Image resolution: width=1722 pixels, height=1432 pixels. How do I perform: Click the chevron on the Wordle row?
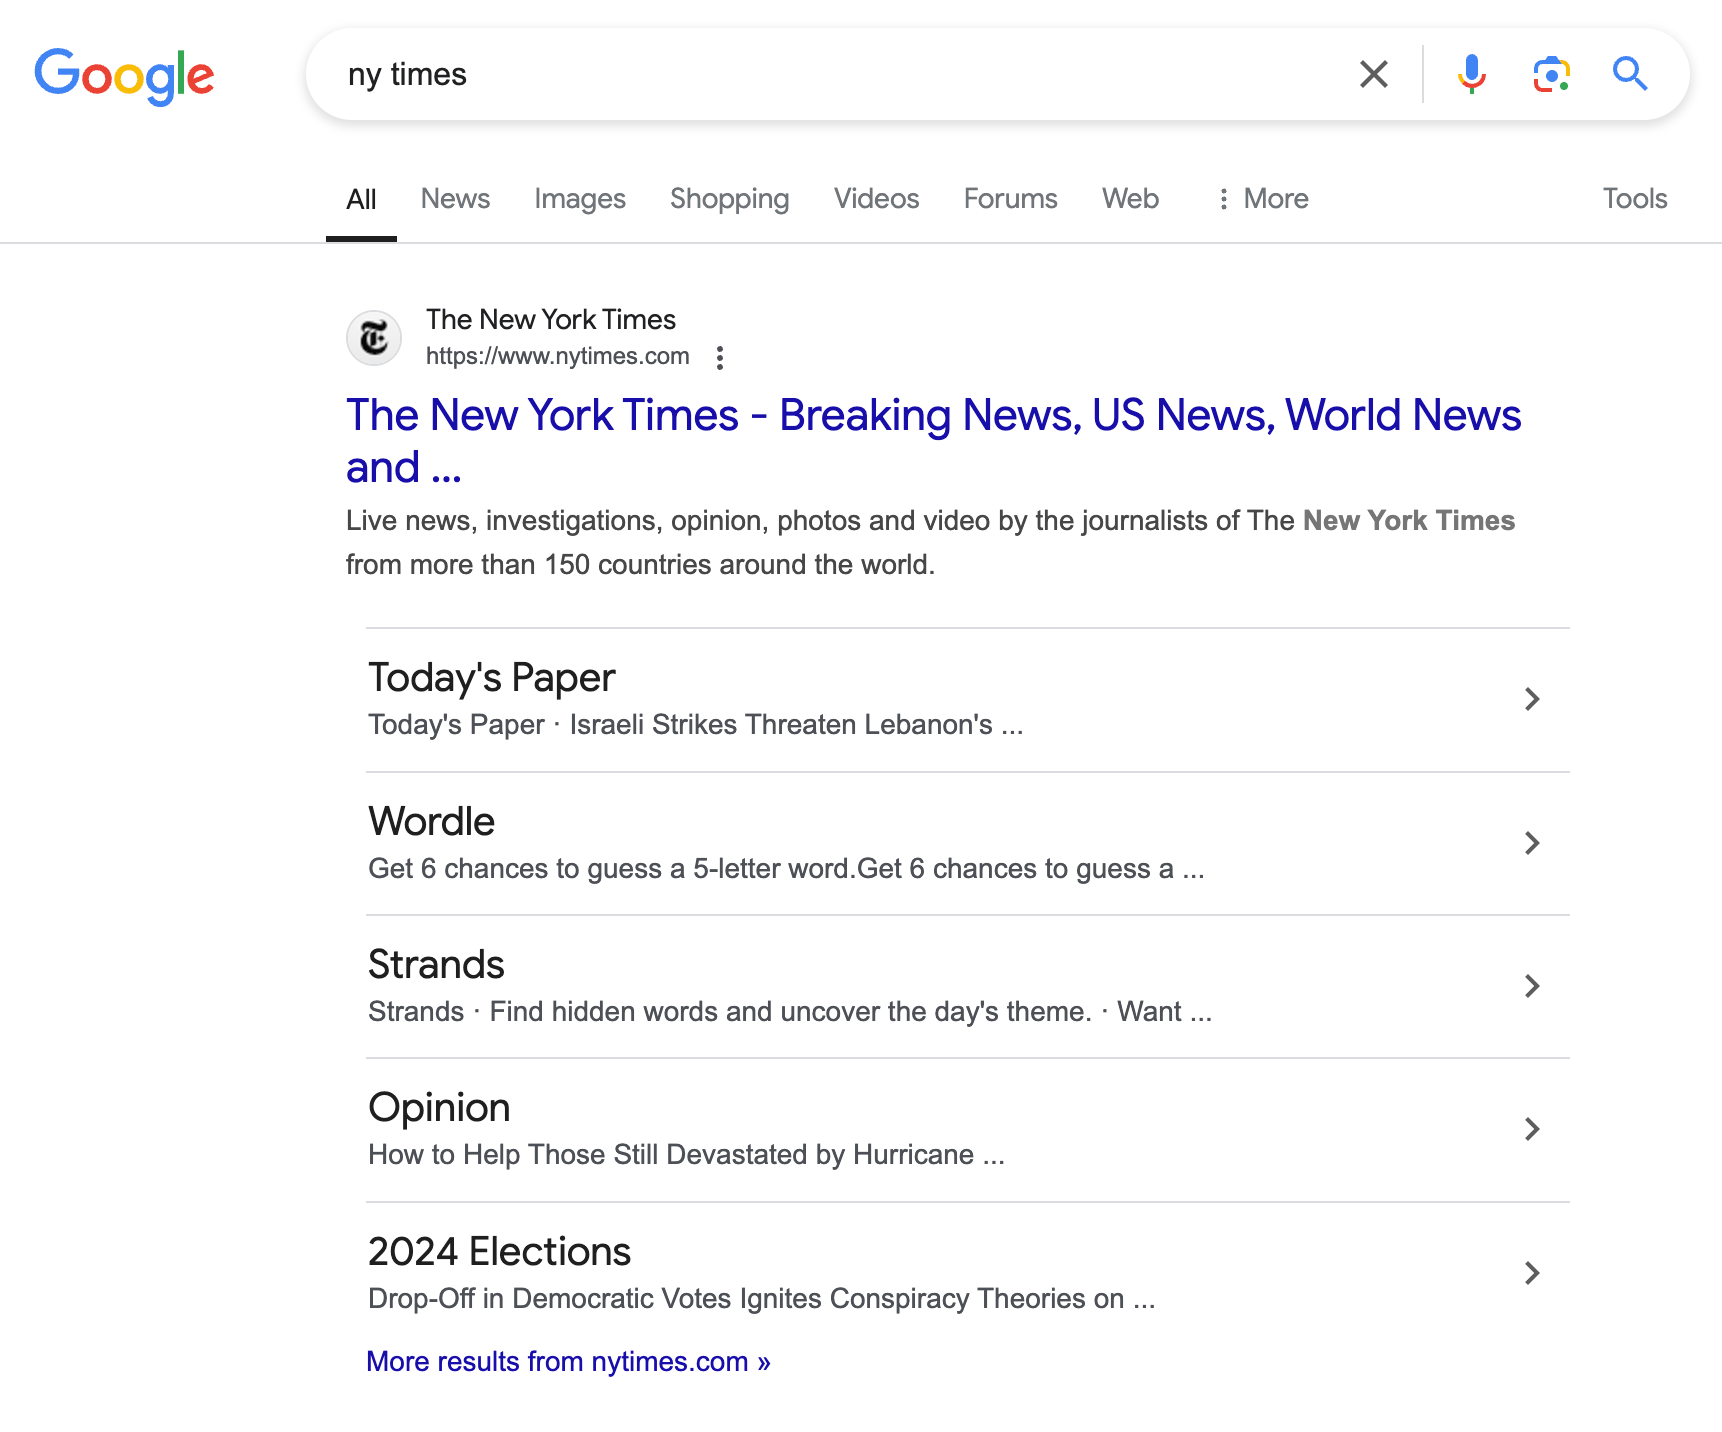(1532, 843)
